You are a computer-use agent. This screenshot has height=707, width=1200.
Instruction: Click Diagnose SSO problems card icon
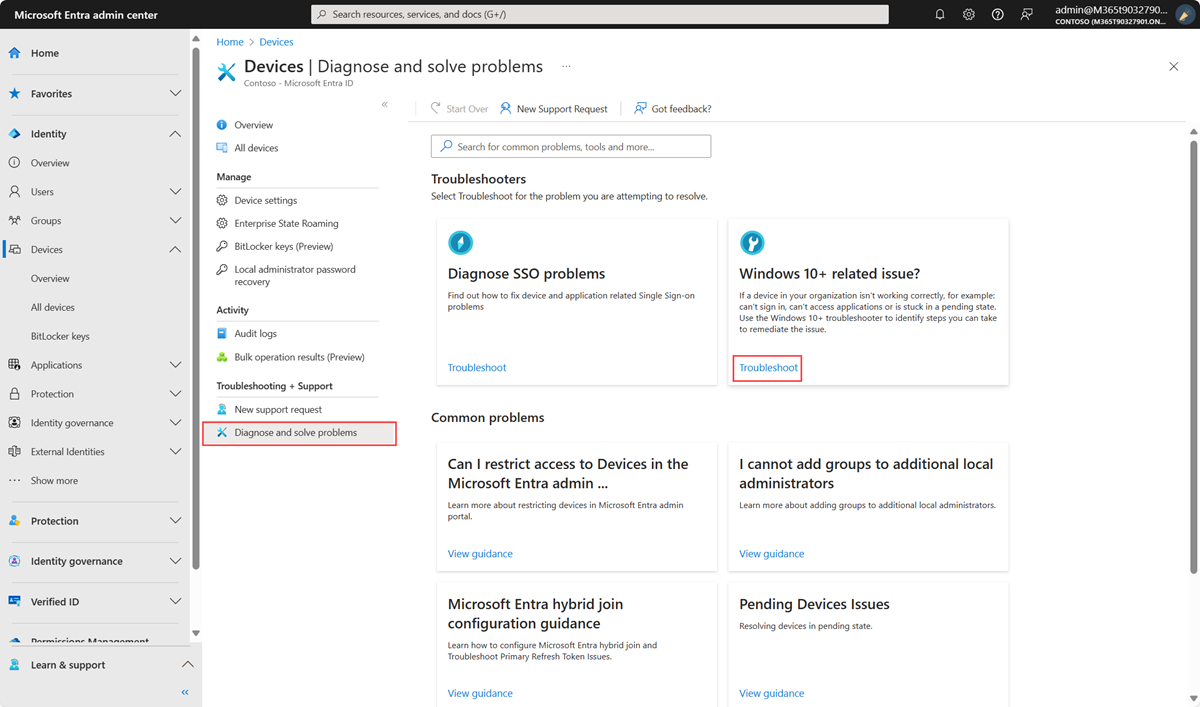click(x=460, y=242)
